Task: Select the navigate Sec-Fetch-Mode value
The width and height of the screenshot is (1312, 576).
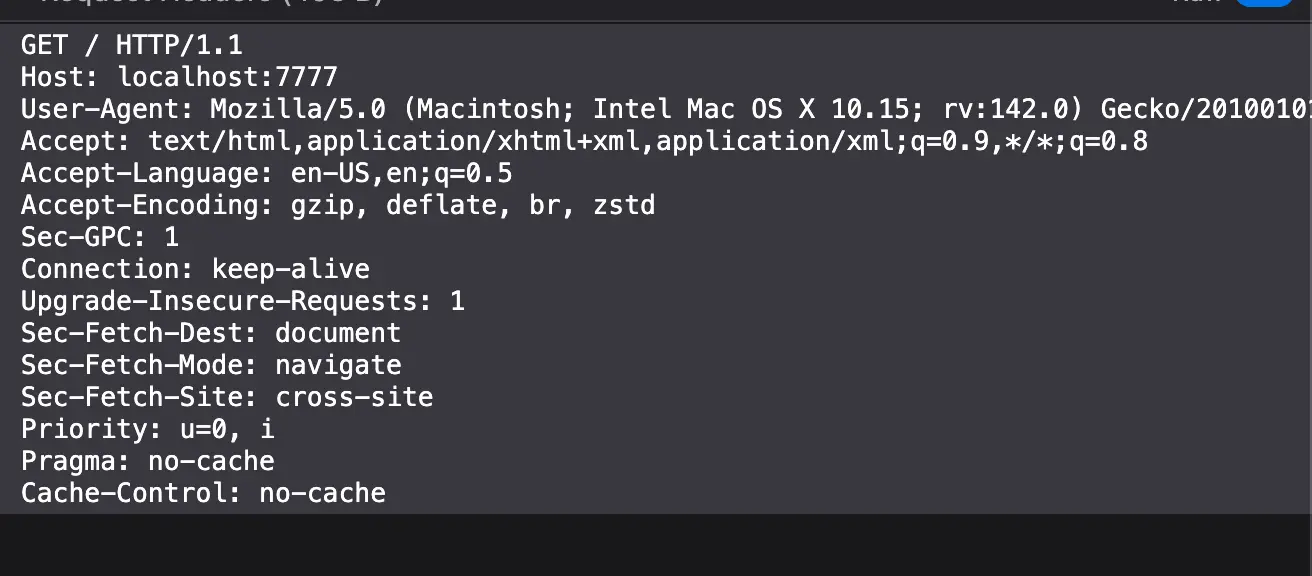Action: 338,365
